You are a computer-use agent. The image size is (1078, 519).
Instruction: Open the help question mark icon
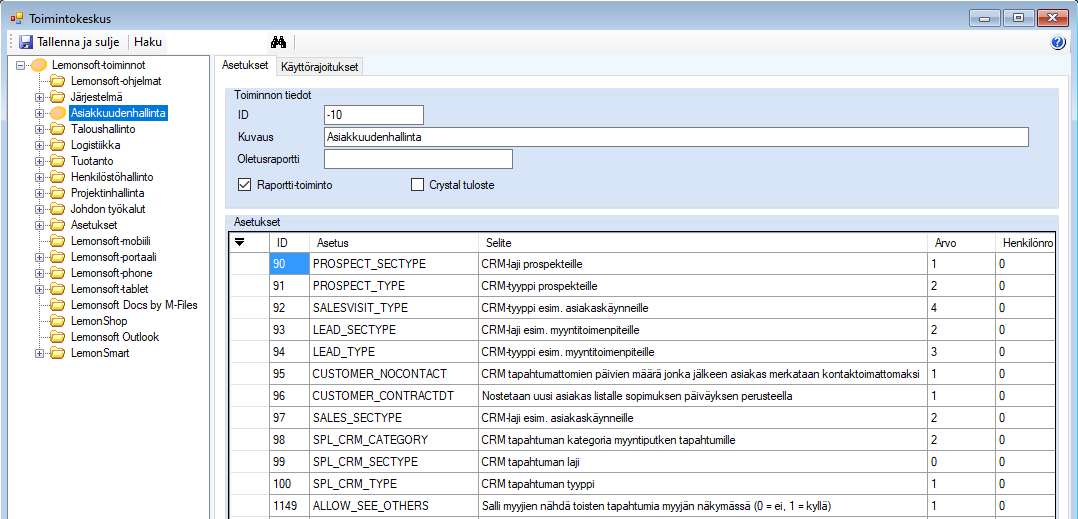tap(1058, 42)
